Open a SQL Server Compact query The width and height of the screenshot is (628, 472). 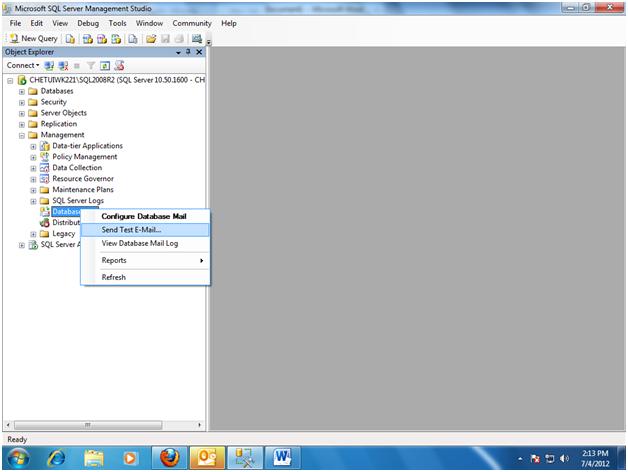click(133, 39)
